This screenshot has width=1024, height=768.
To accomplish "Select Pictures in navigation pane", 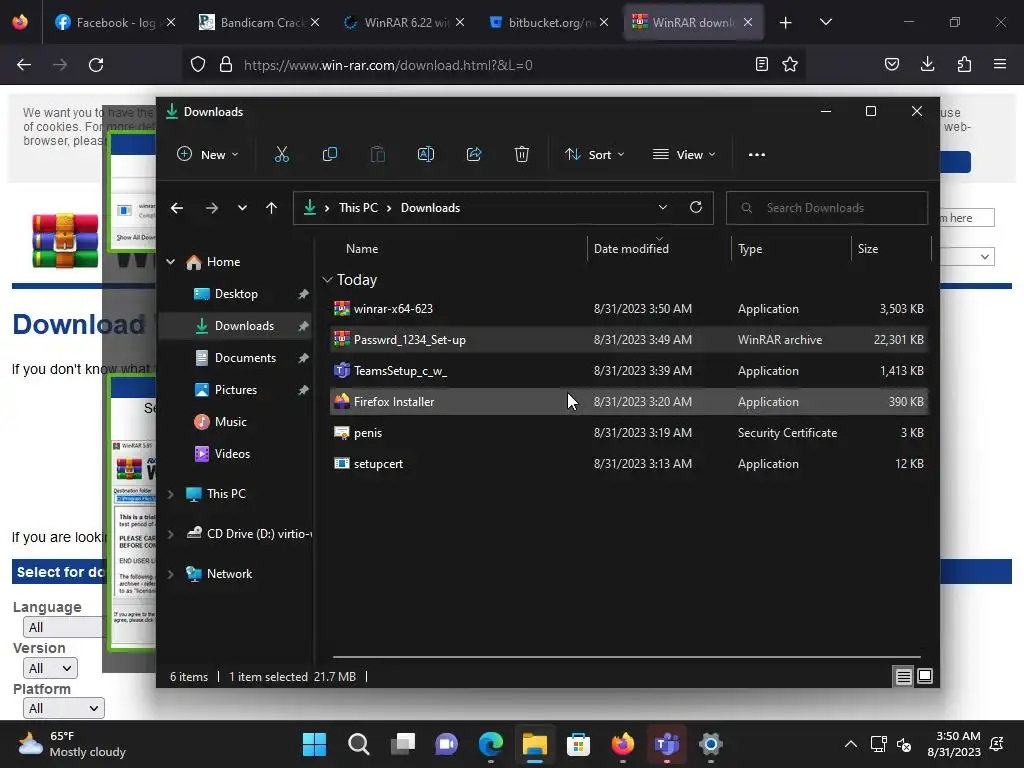I will tap(234, 390).
